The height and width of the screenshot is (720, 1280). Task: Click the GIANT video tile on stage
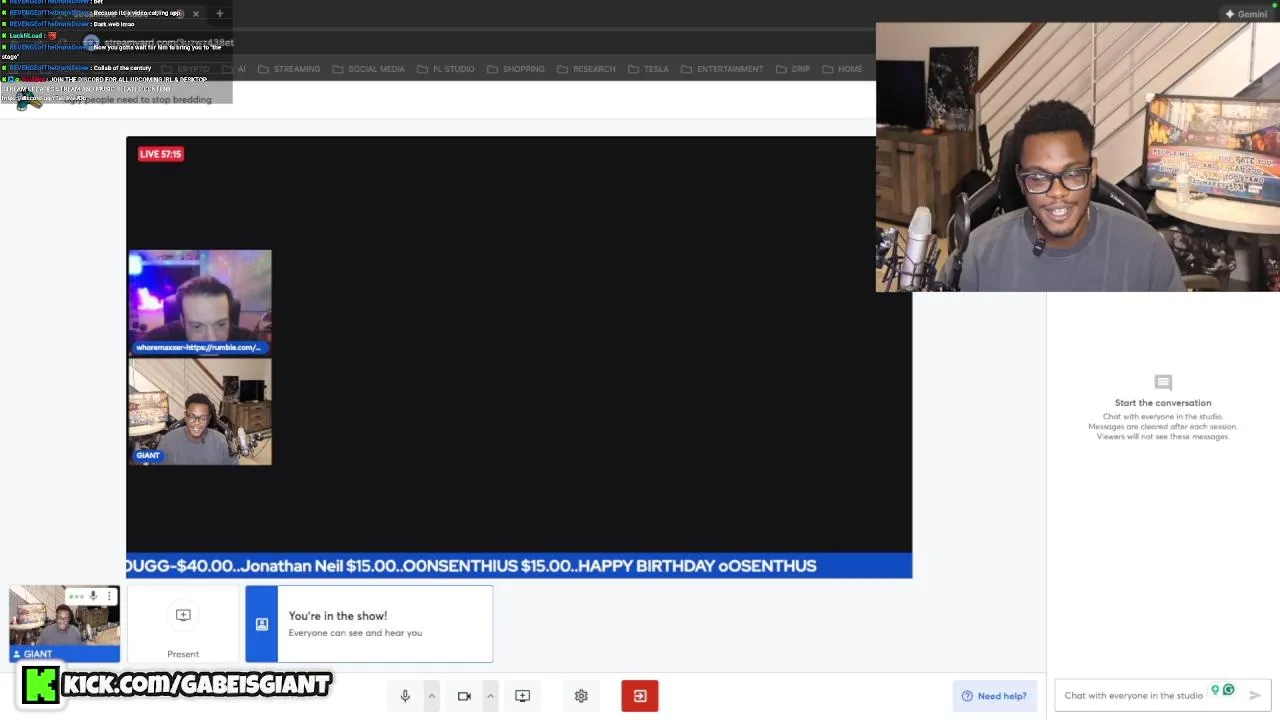coord(200,411)
